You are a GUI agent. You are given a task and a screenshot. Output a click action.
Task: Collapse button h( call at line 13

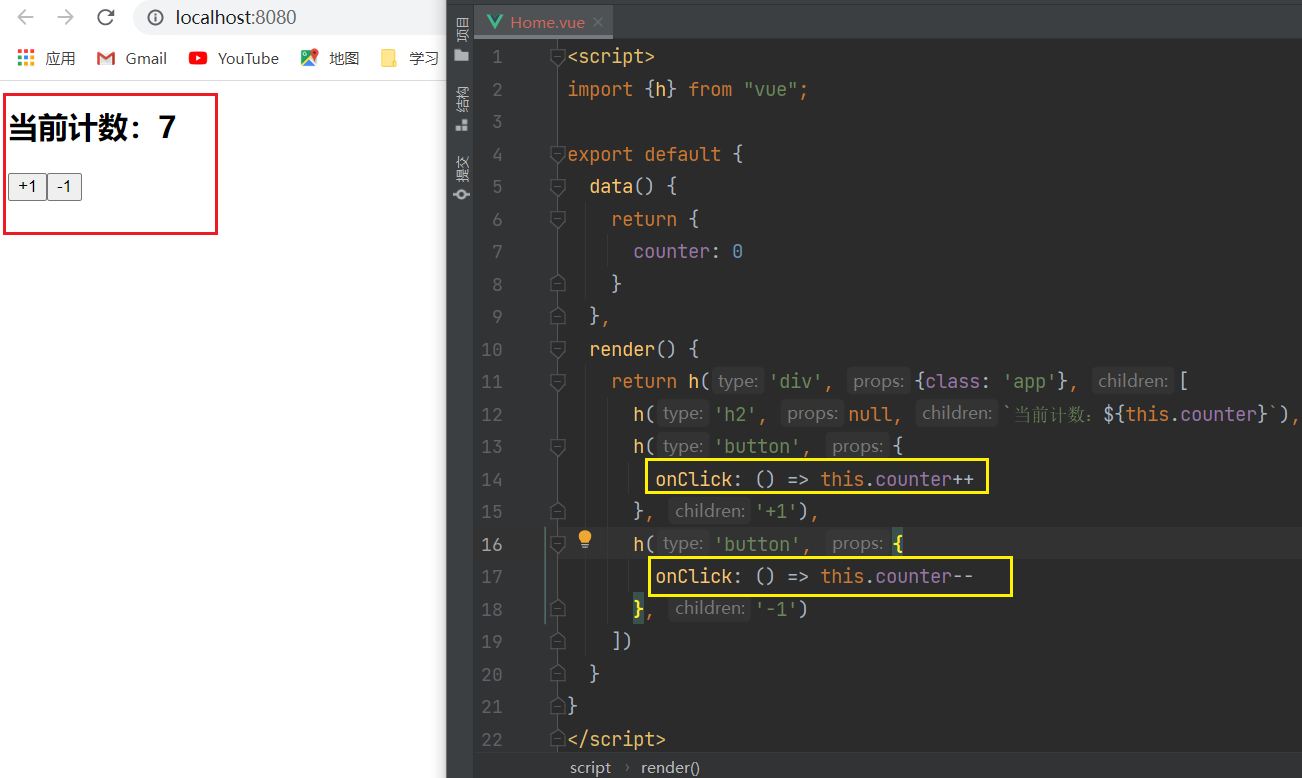click(x=558, y=447)
